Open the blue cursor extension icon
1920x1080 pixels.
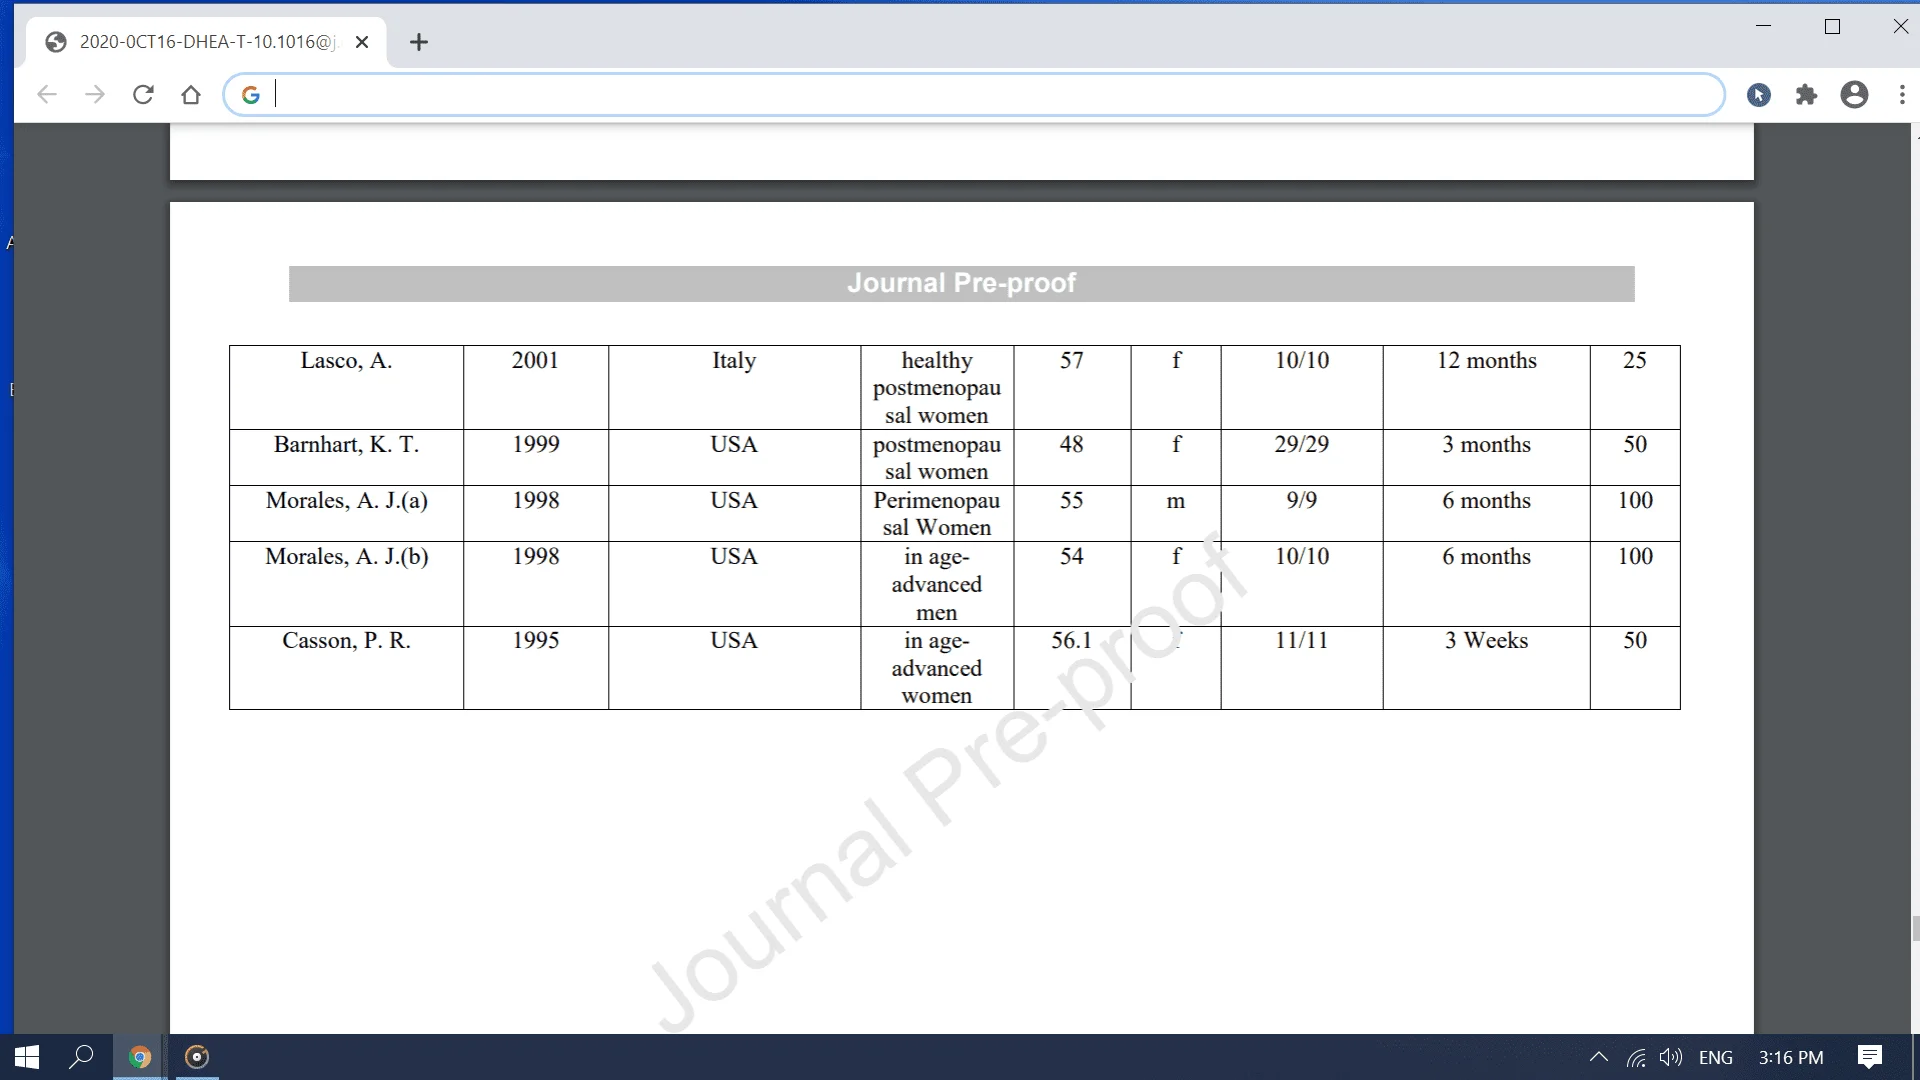click(1759, 95)
